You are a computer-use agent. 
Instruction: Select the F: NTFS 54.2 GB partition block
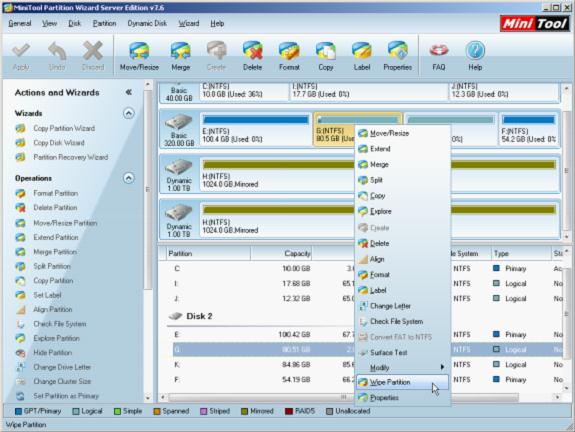point(529,129)
